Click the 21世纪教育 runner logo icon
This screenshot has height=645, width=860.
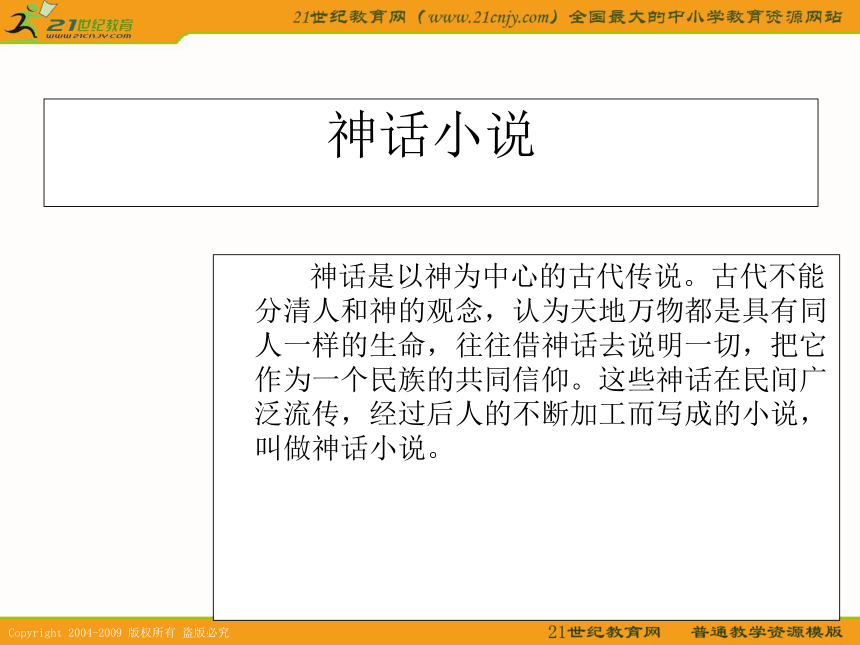coord(30,20)
